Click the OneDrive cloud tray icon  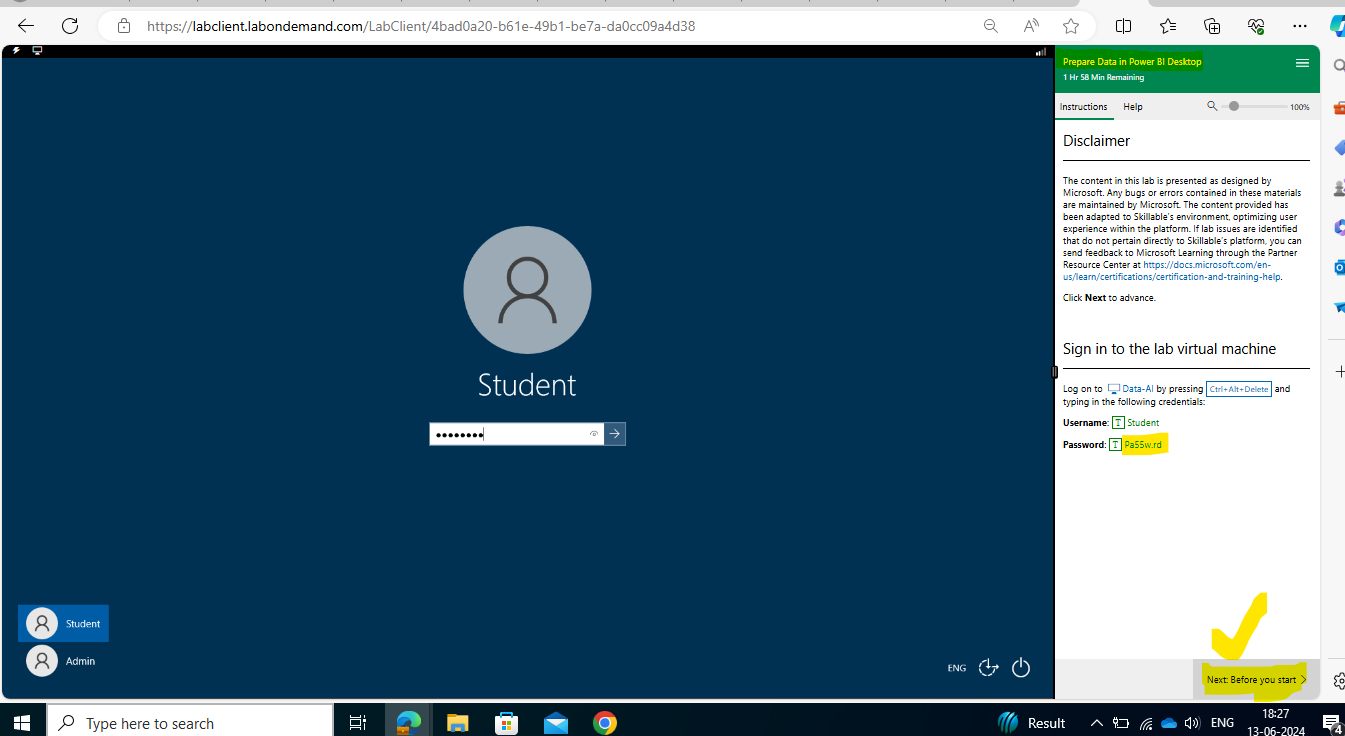[x=1169, y=722]
